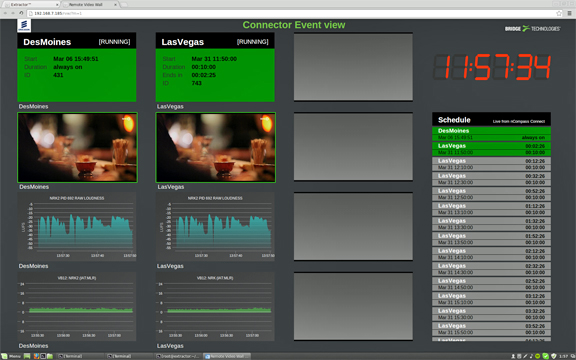Screen dimensions: 576x360
Task: Open a new browser tab
Action: [124, 4]
